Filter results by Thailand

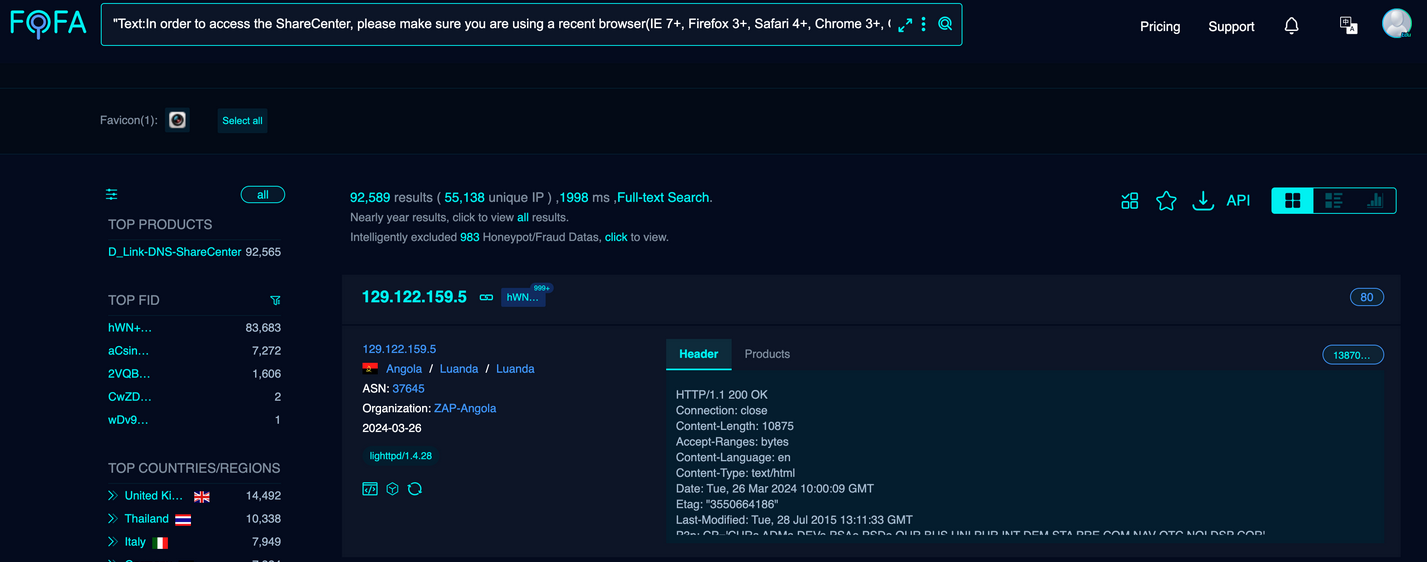tap(147, 519)
